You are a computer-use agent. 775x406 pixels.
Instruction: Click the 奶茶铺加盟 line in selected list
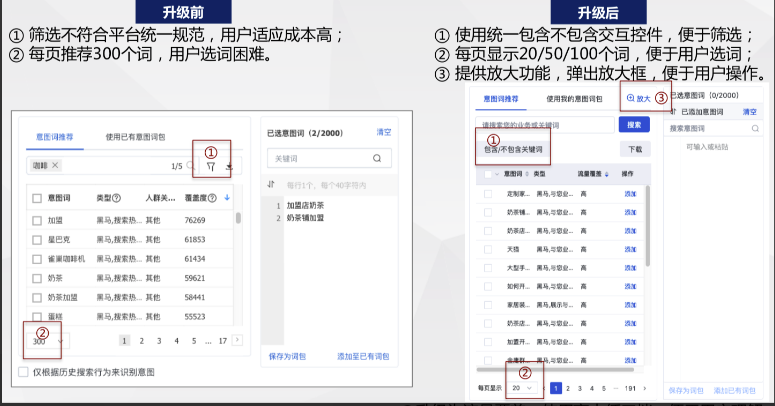tap(305, 218)
